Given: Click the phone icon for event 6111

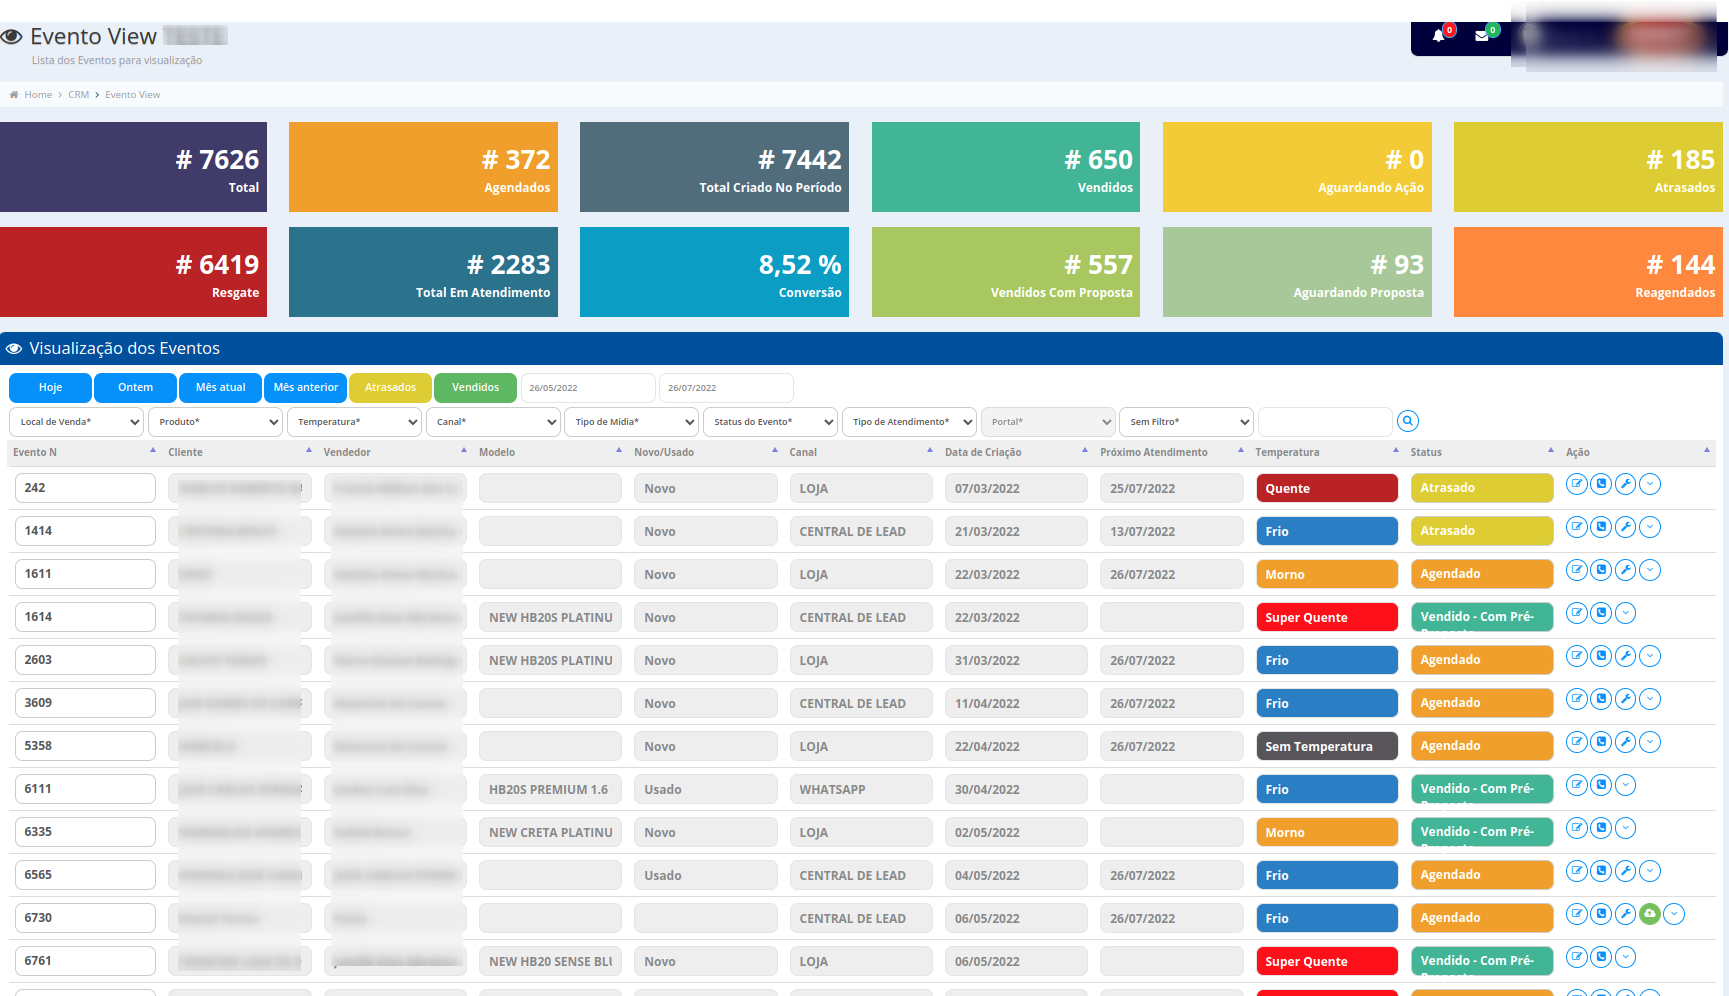Looking at the screenshot, I should pos(1601,785).
